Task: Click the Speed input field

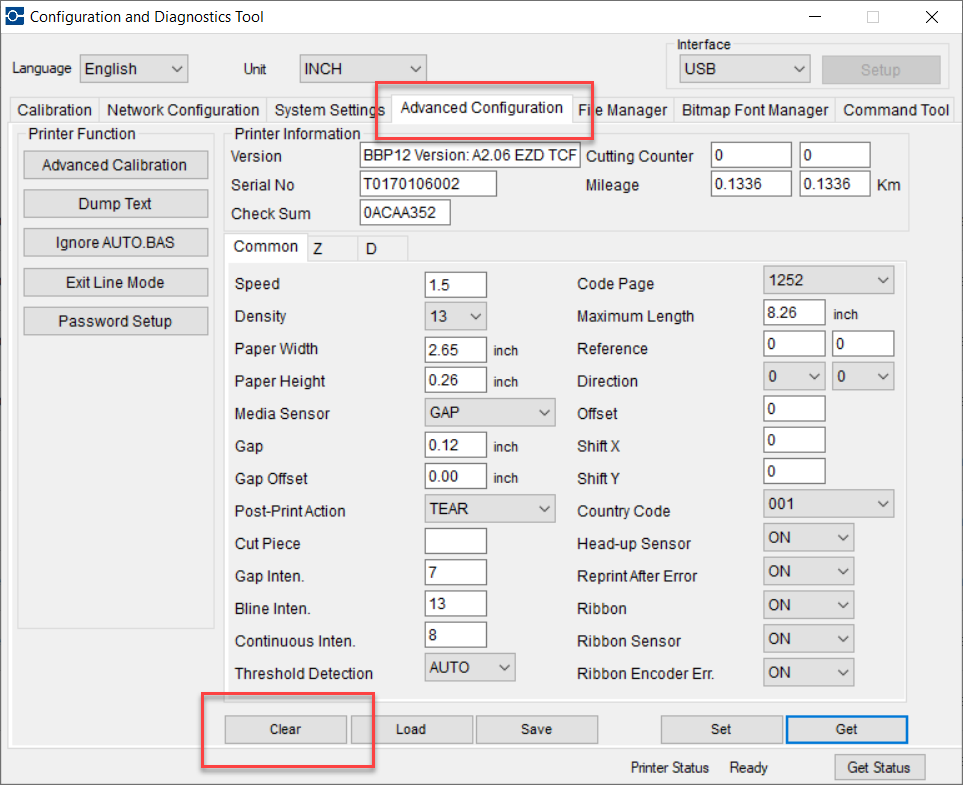Action: [x=455, y=285]
